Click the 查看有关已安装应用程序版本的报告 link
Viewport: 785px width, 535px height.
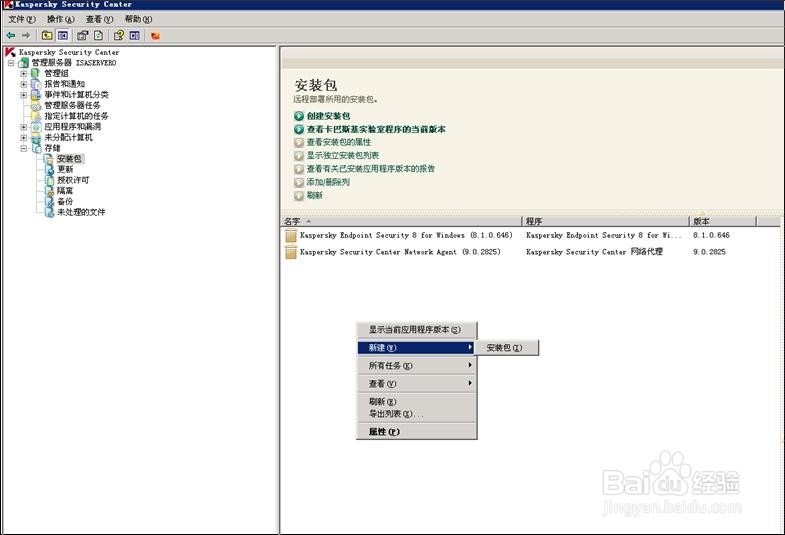370,169
